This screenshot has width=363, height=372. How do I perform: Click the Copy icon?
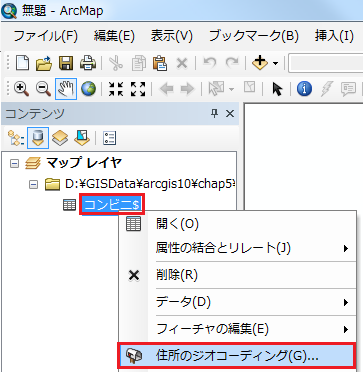(x=139, y=62)
